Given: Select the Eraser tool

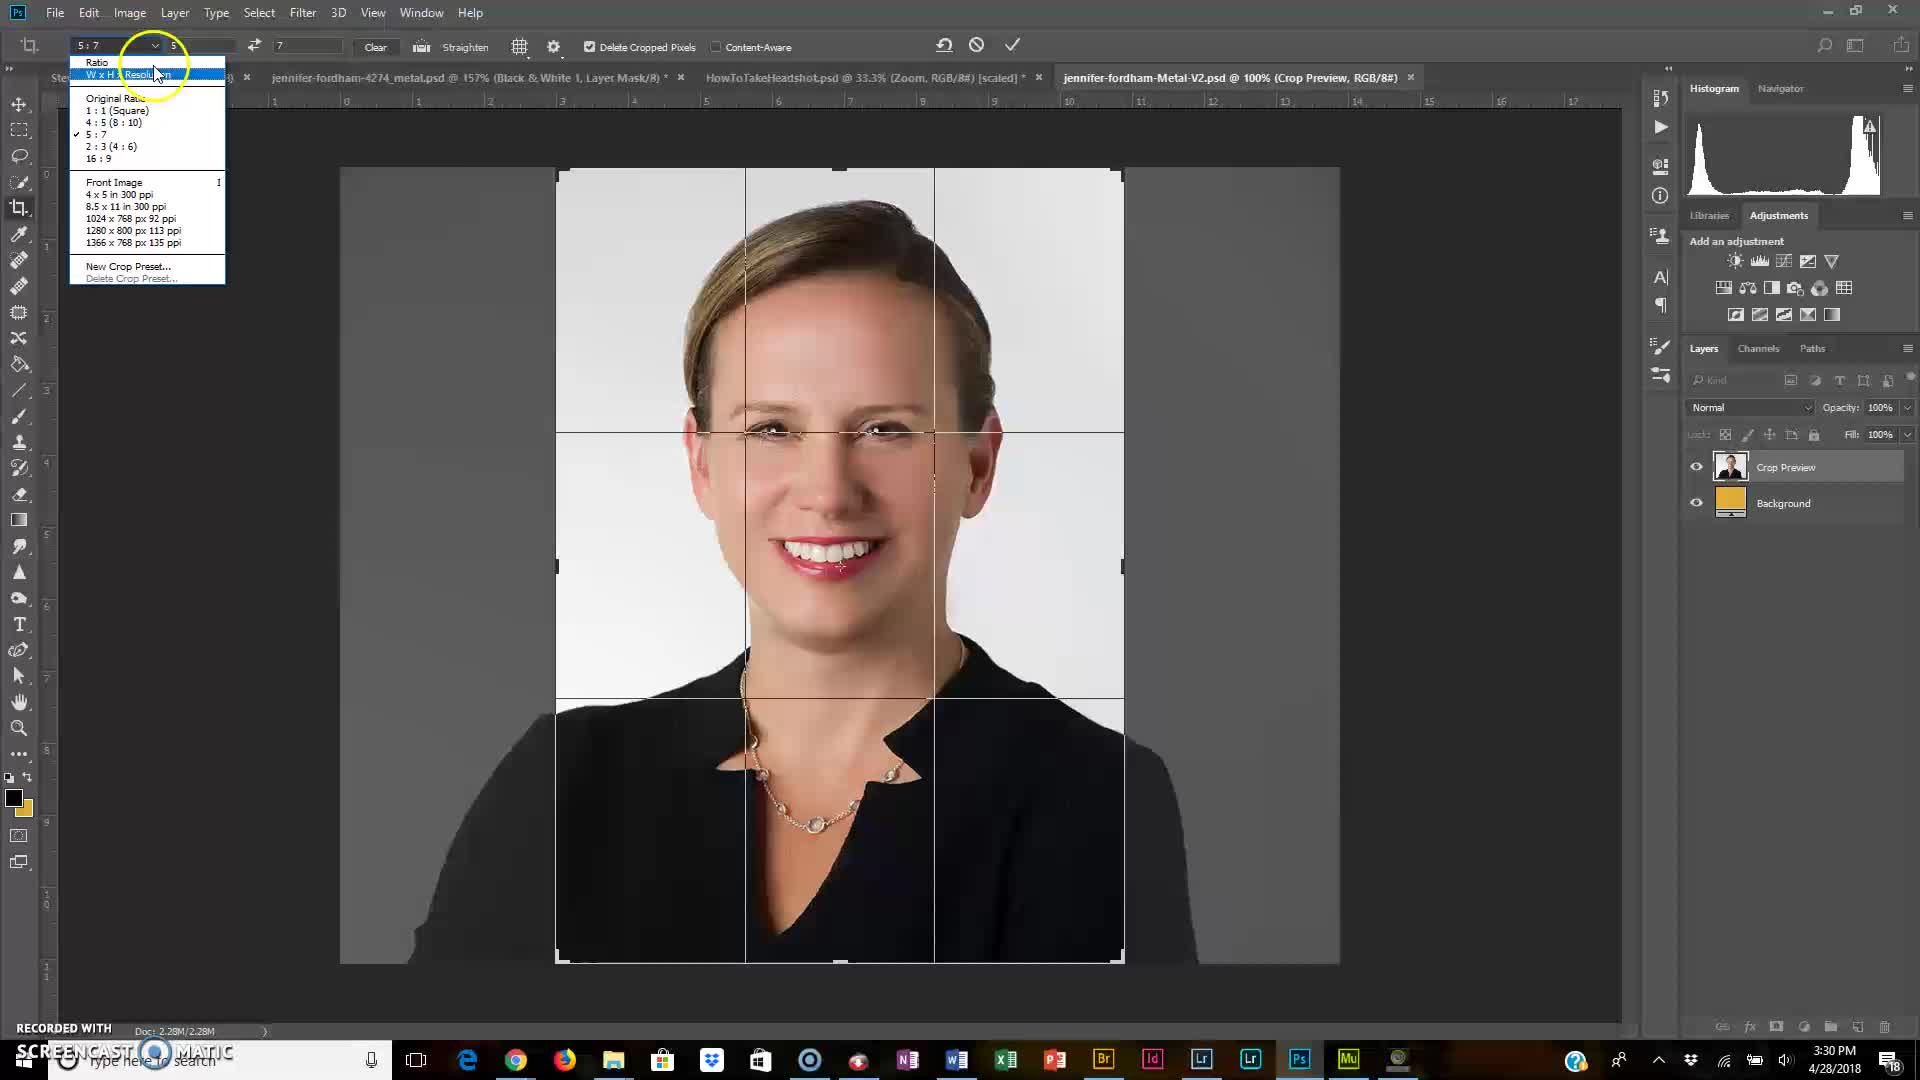Looking at the screenshot, I should click(19, 494).
